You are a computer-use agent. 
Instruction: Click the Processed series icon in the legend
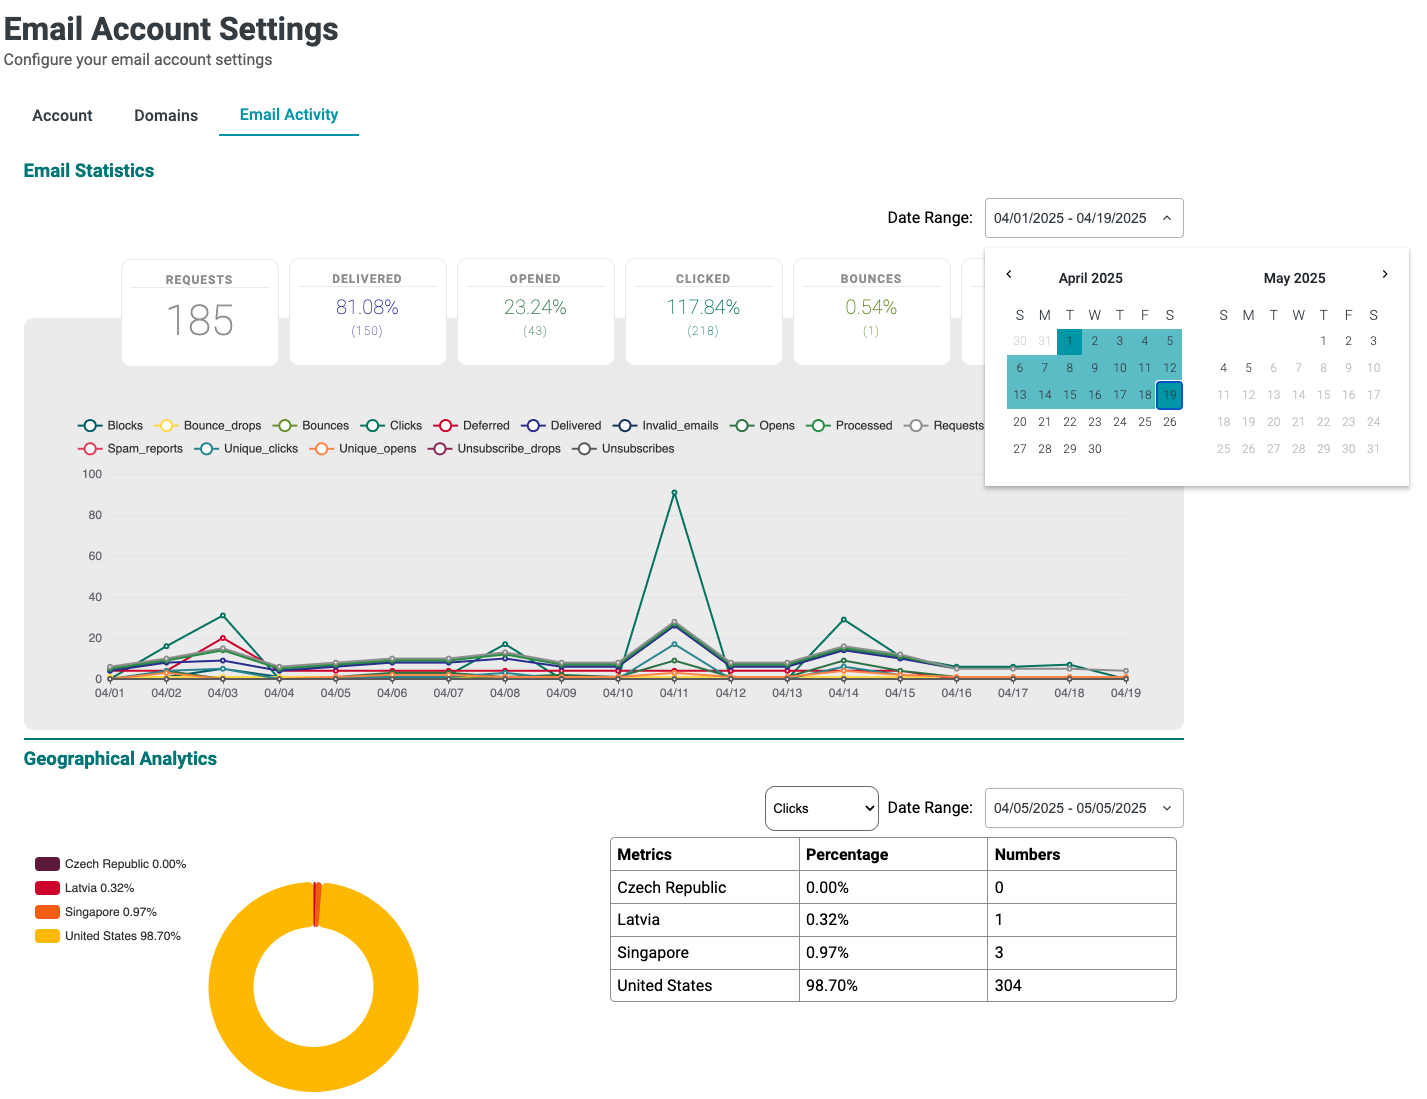click(x=819, y=425)
